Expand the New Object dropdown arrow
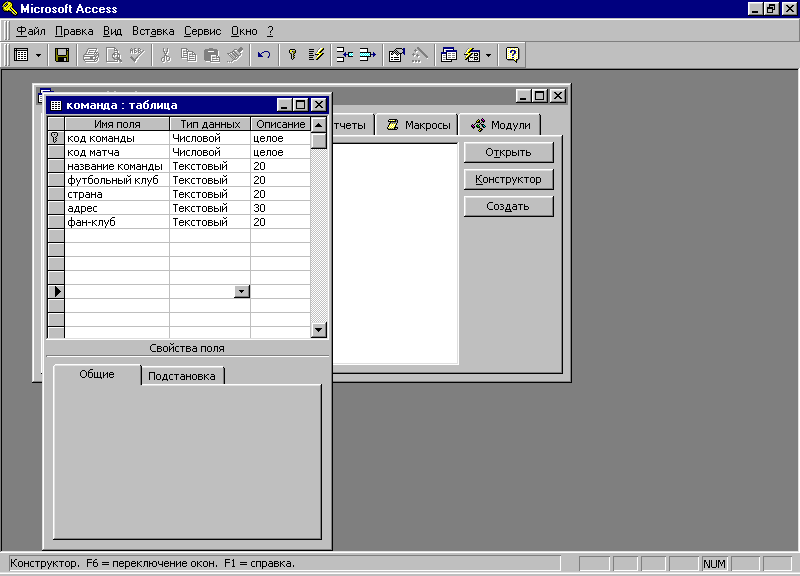Viewport: 800px width, 576px height. (488, 55)
